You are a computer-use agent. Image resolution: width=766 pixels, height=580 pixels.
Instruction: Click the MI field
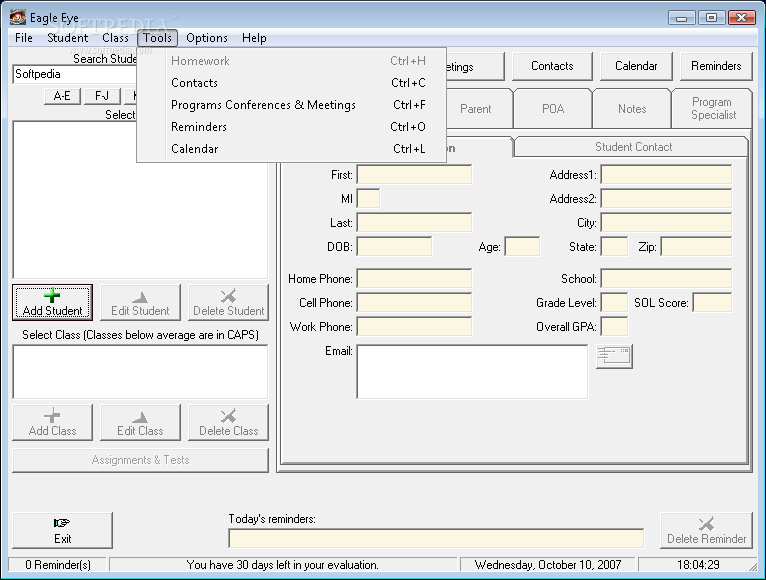(x=368, y=199)
